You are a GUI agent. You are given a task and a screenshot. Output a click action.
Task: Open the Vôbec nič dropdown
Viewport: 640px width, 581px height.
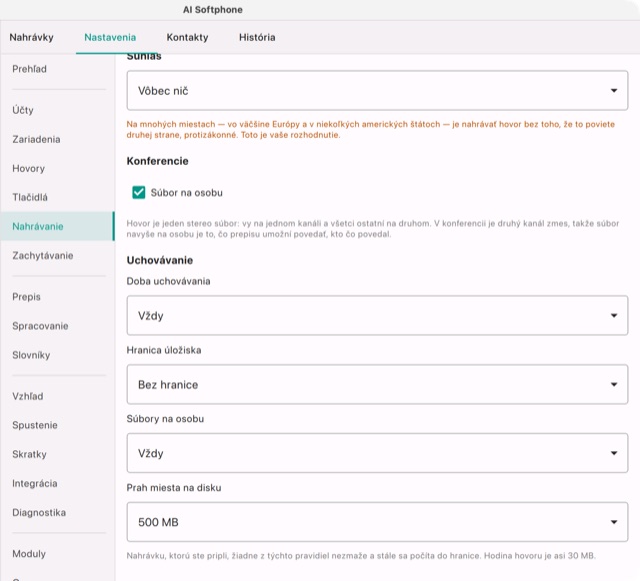(377, 90)
